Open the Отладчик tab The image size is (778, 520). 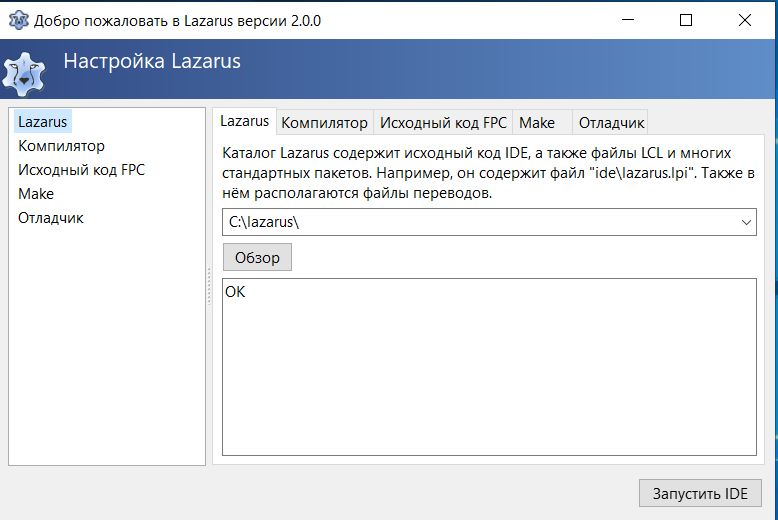pyautogui.click(x=611, y=123)
